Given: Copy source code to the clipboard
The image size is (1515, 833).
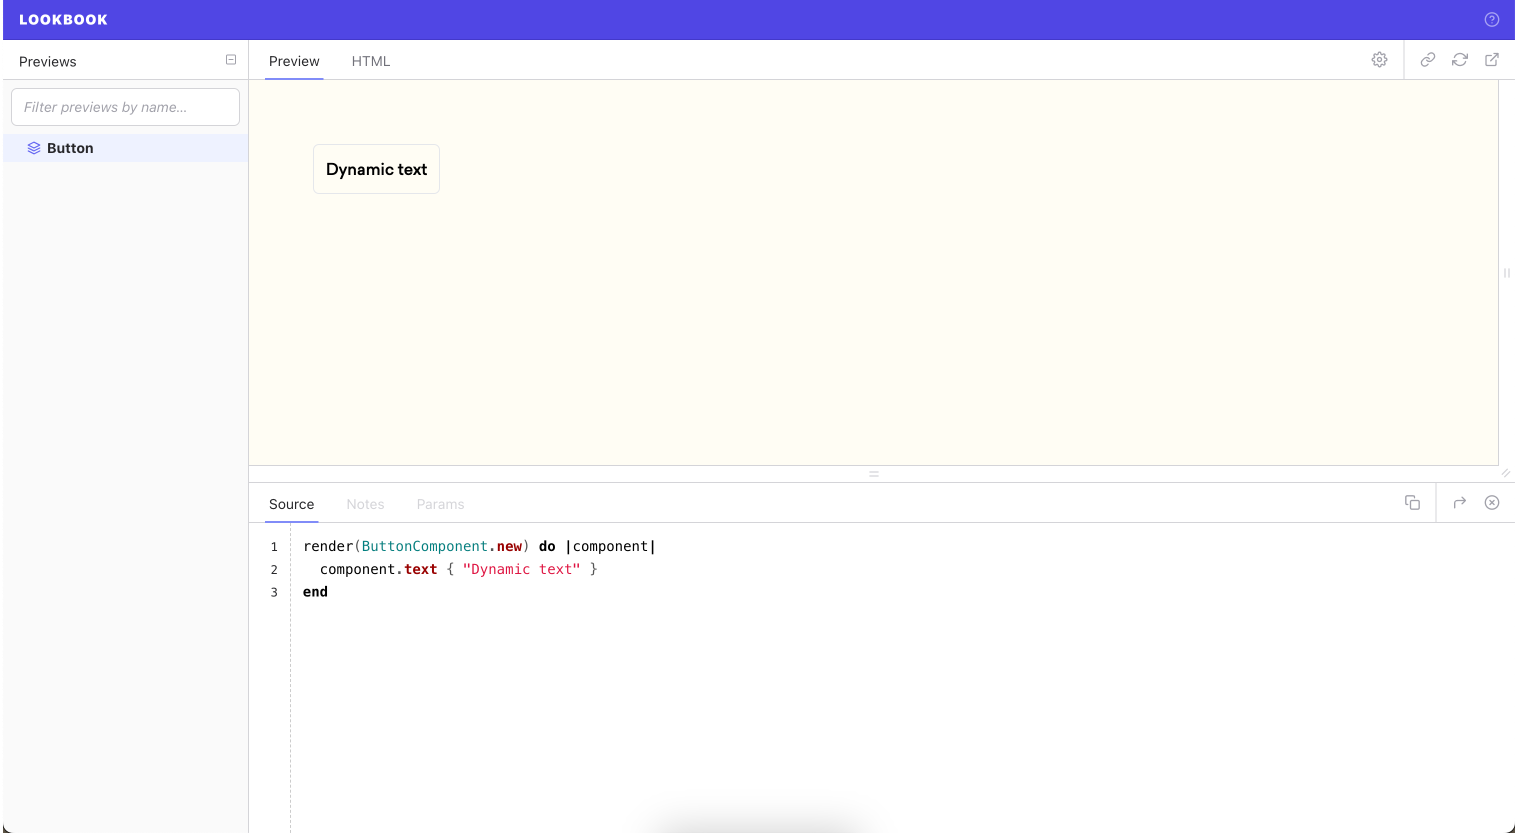Looking at the screenshot, I should 1412,503.
